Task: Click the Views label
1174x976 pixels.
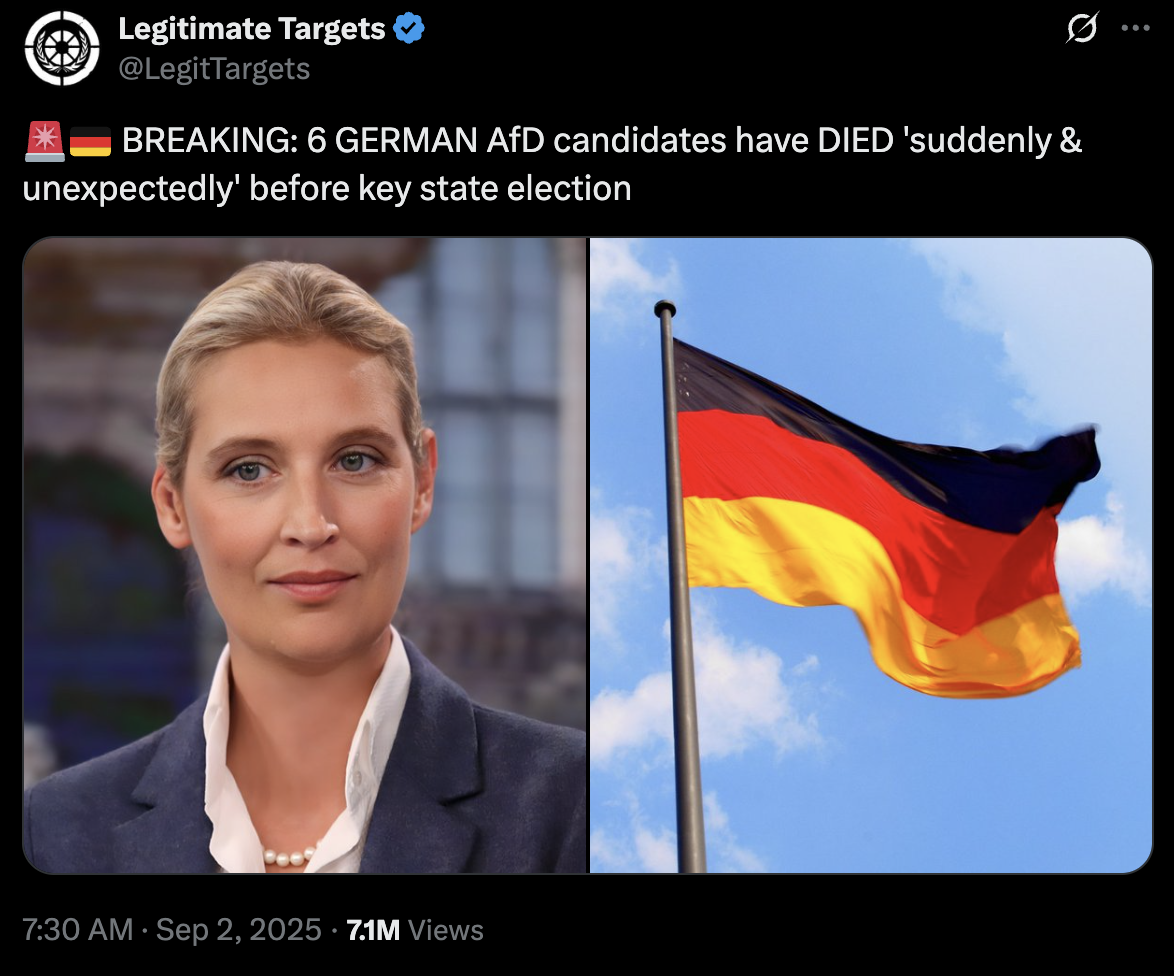Action: 446,930
